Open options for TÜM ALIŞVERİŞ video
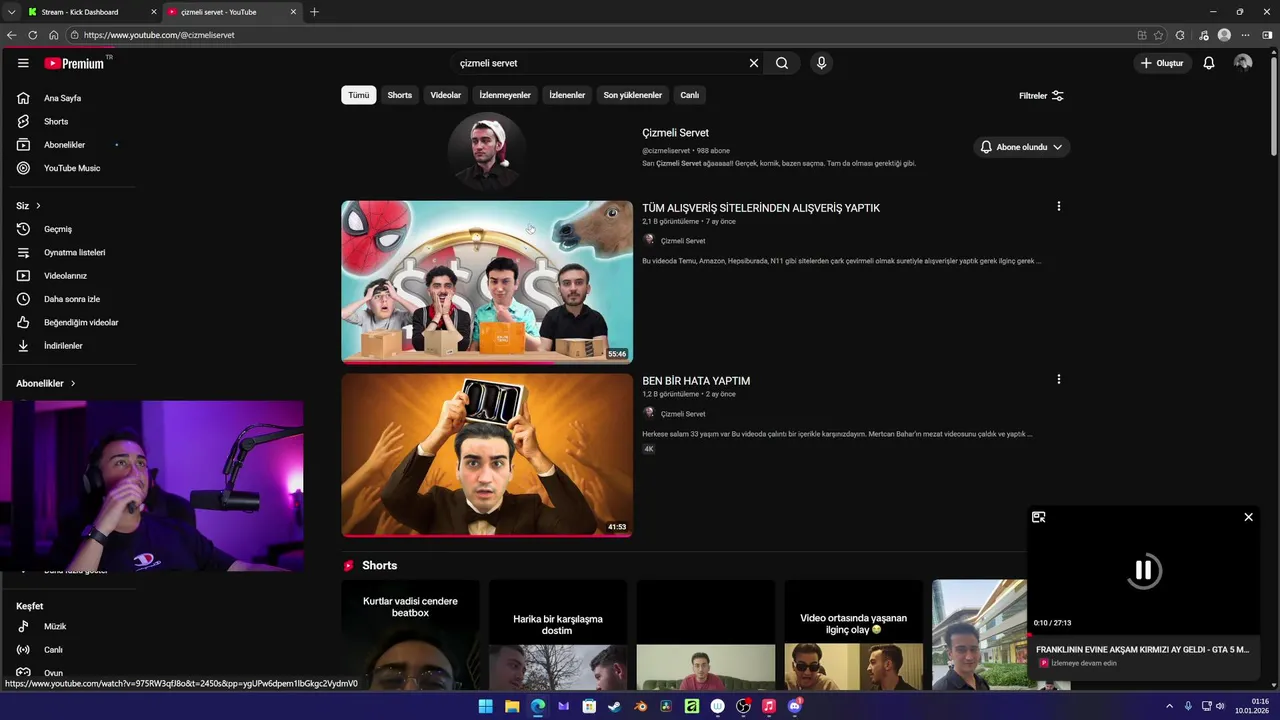This screenshot has width=1280, height=720. click(1059, 206)
